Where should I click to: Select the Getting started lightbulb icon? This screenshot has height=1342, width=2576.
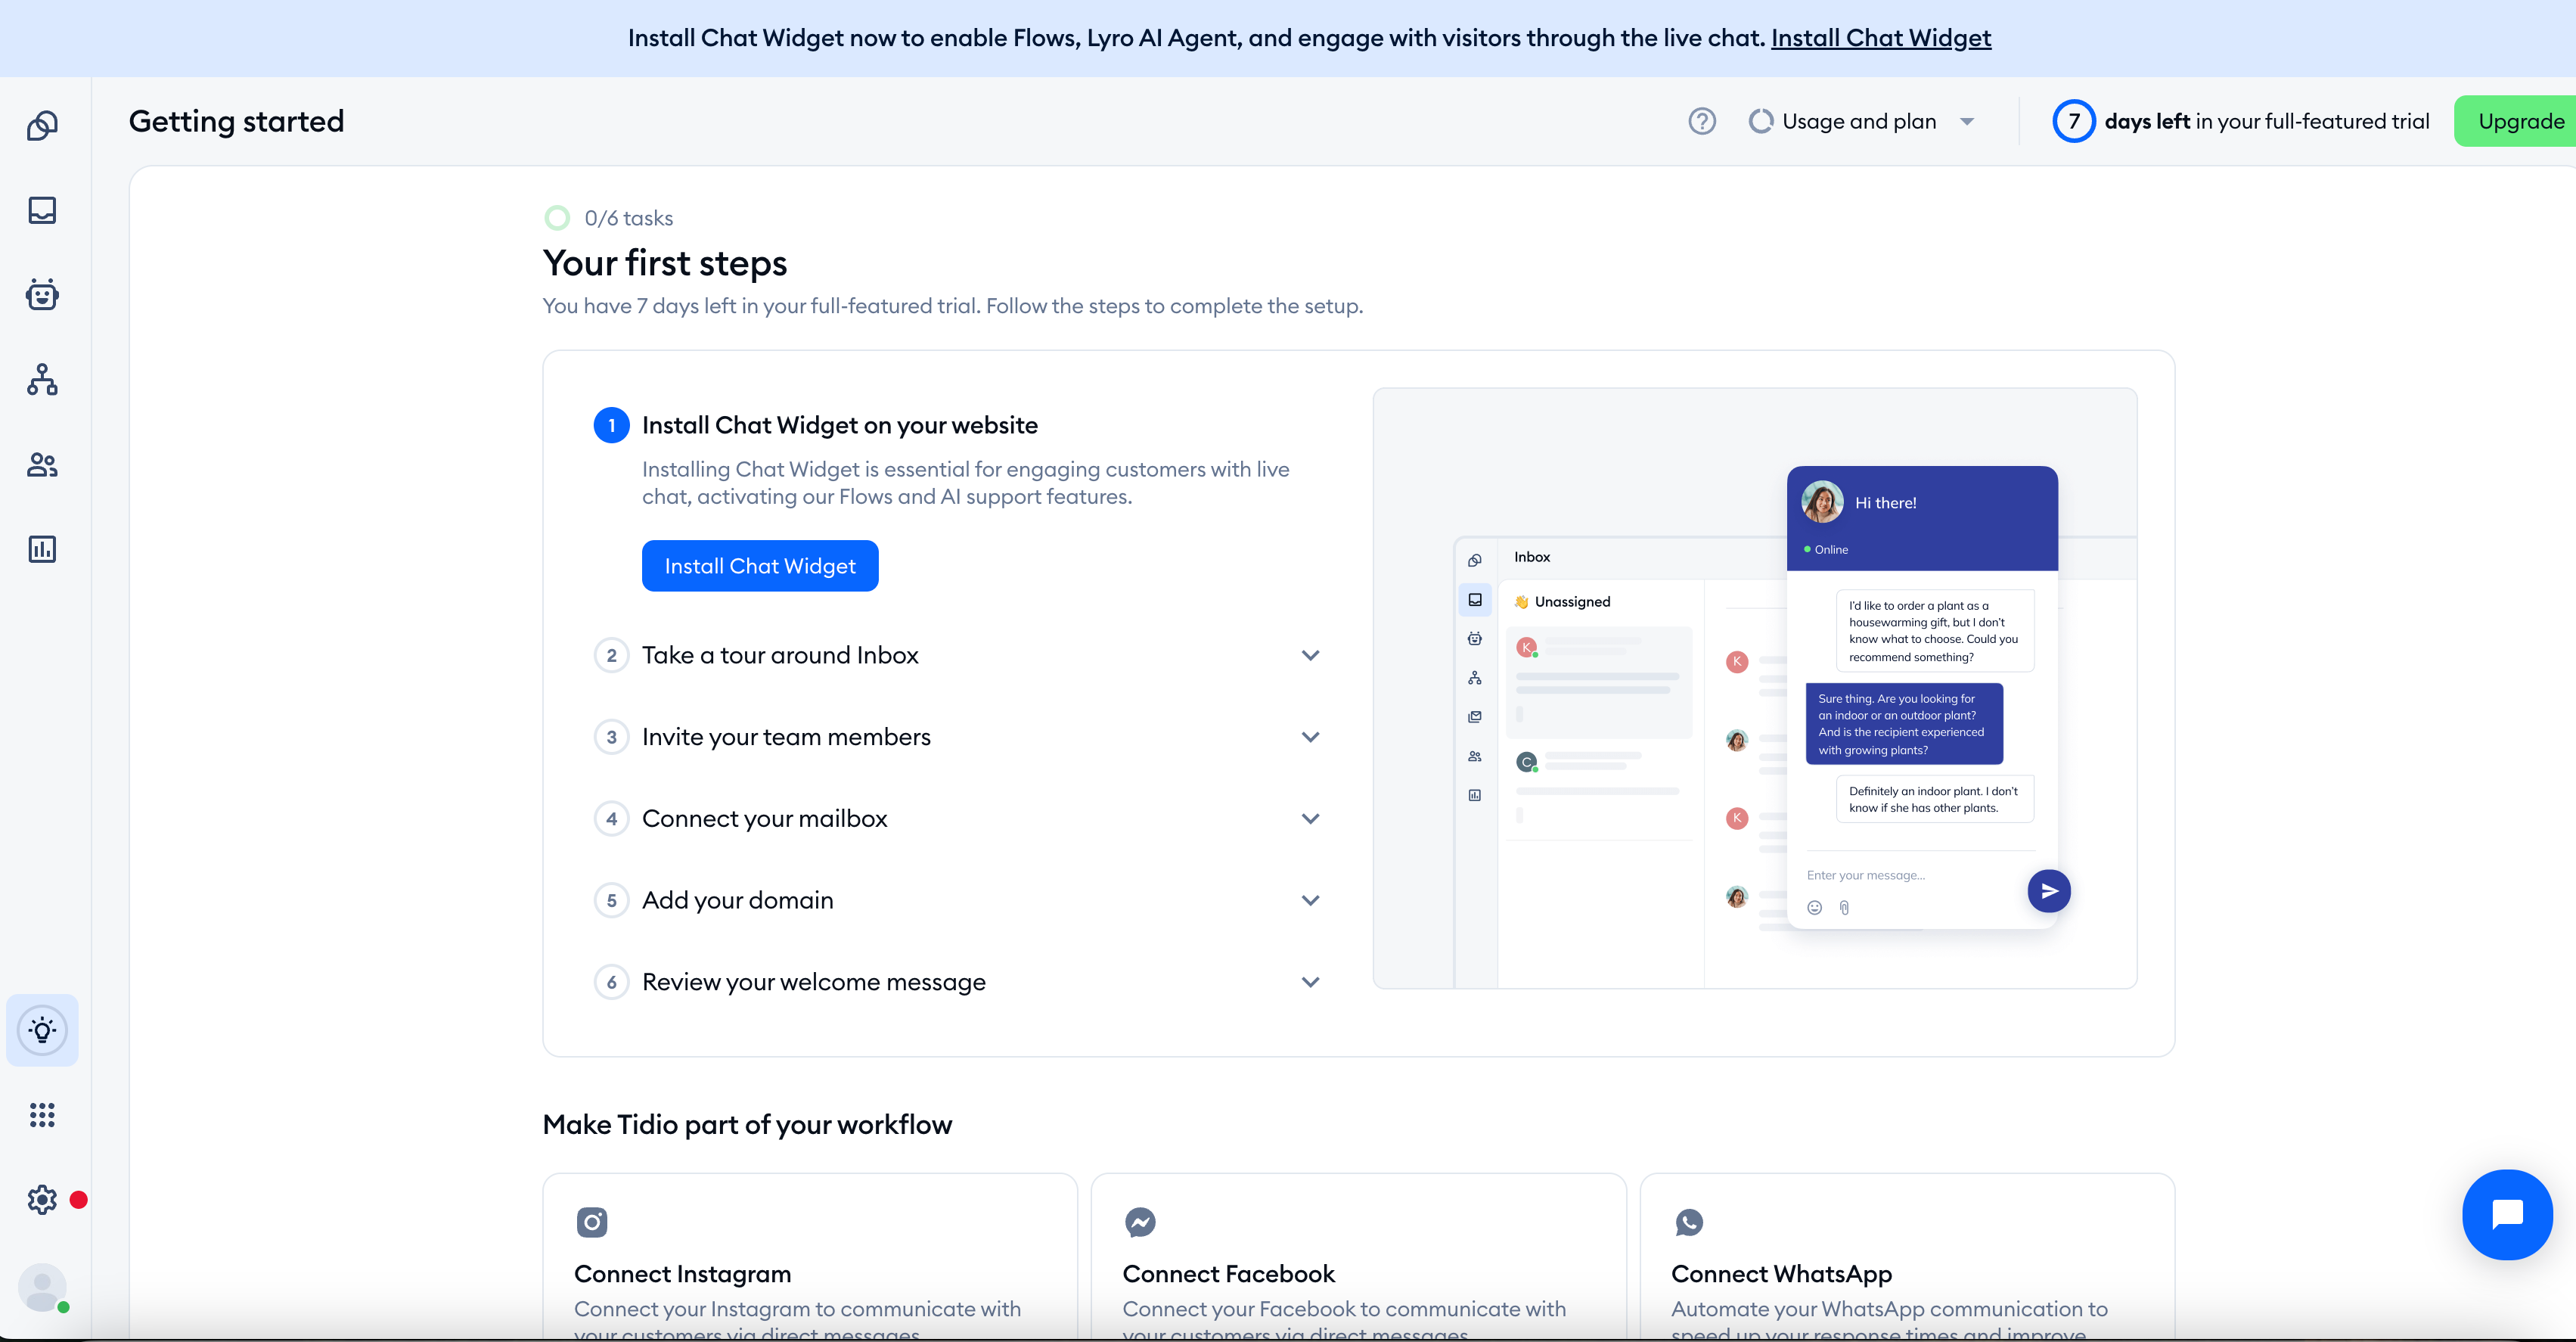[x=42, y=1030]
